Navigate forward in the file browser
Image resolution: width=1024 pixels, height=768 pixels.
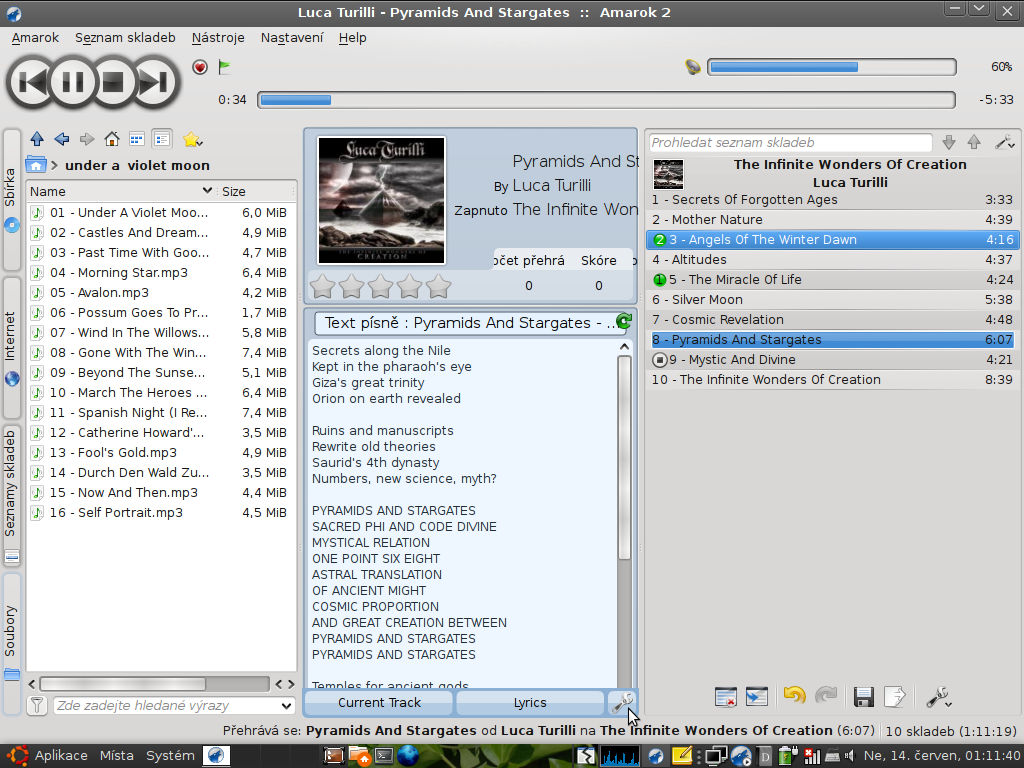coord(87,139)
